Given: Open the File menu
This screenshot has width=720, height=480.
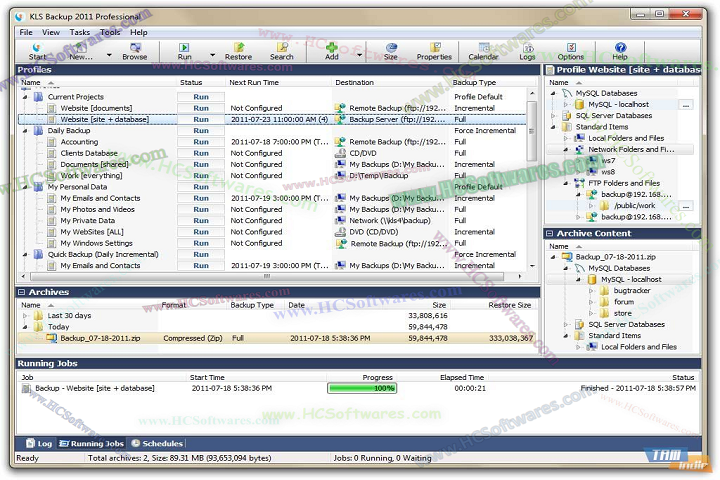Looking at the screenshot, I should tap(26, 32).
